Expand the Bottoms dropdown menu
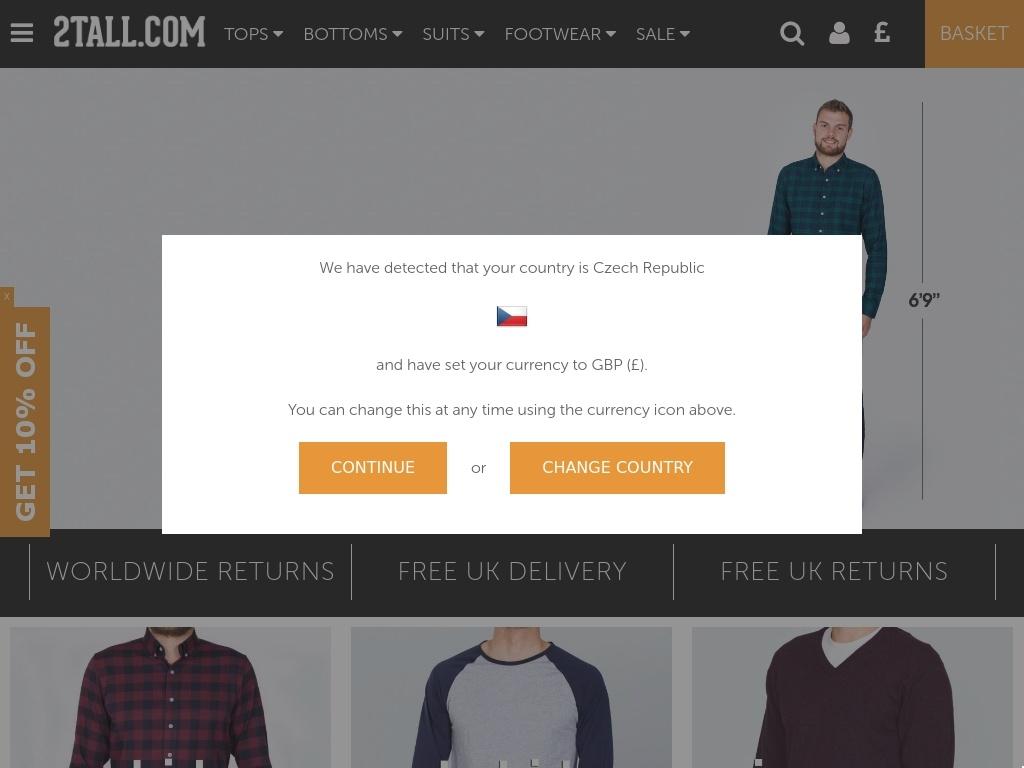1024x768 pixels. (353, 34)
